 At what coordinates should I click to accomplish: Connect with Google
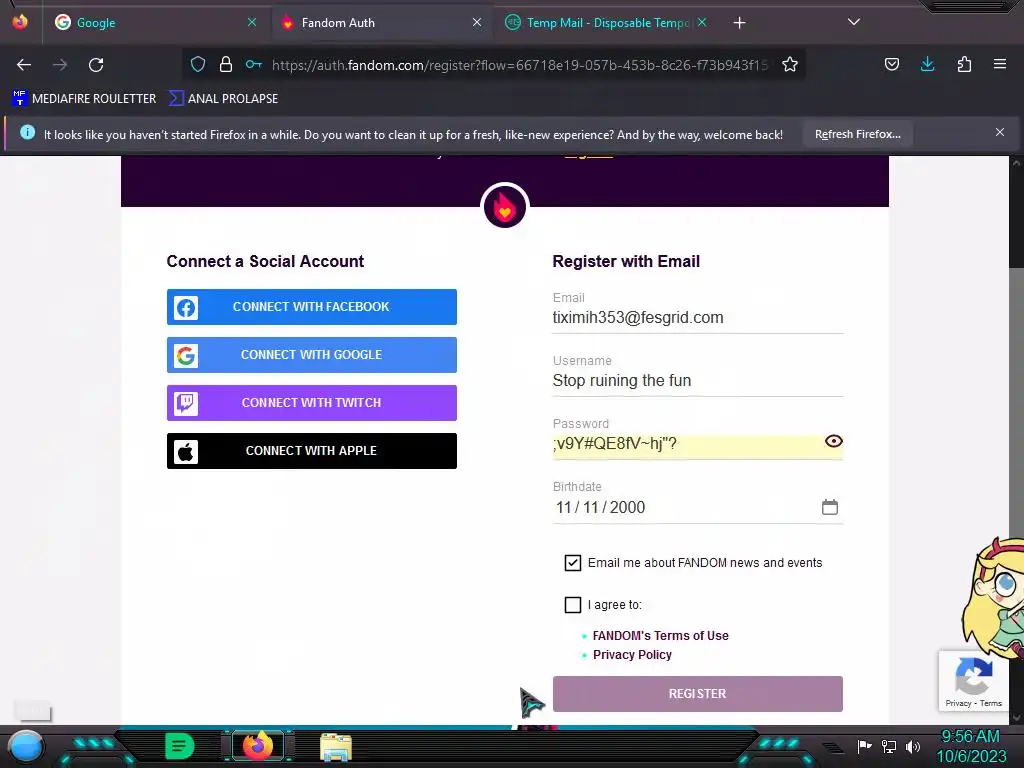312,355
